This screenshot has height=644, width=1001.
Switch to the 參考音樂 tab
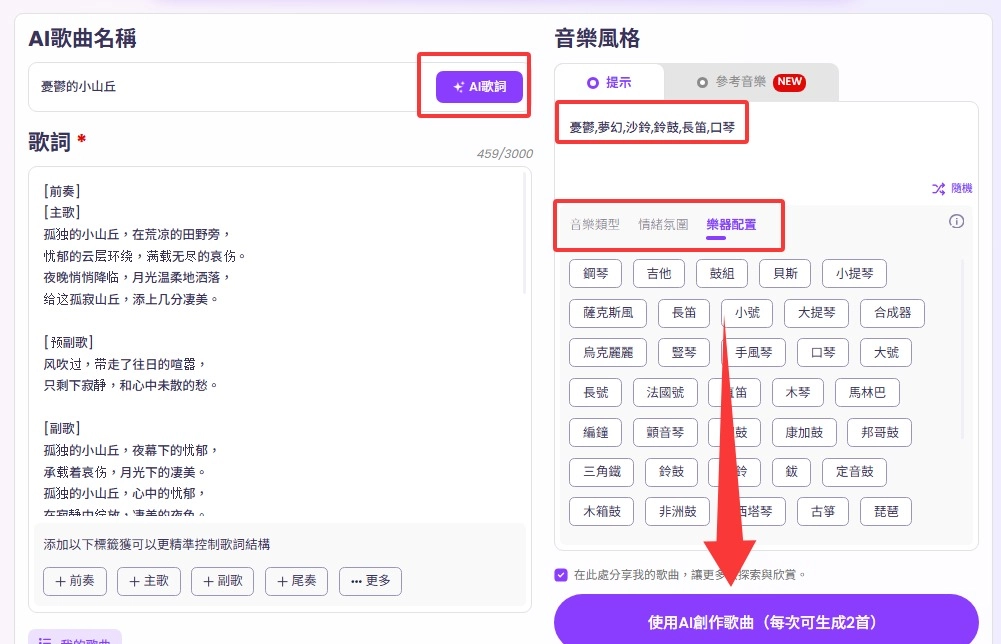click(x=738, y=83)
